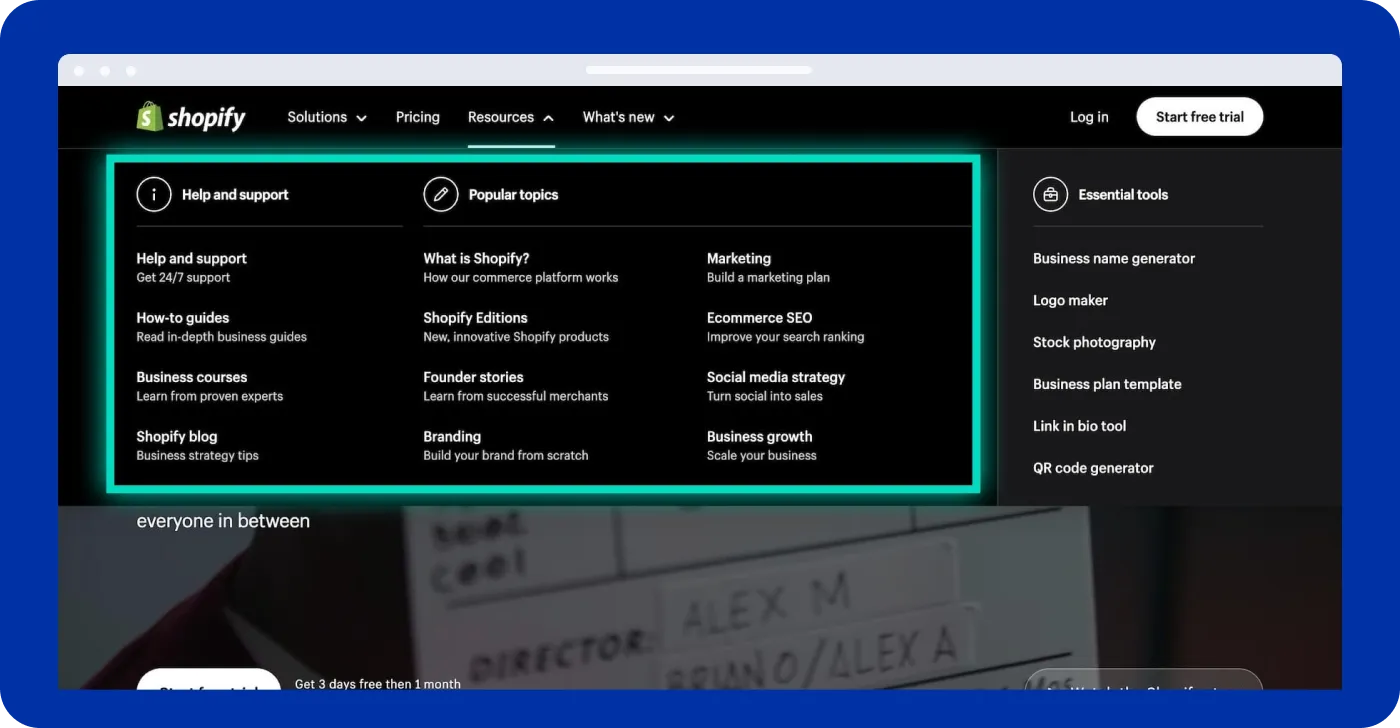
Task: Expand the What's new dropdown
Action: point(628,117)
